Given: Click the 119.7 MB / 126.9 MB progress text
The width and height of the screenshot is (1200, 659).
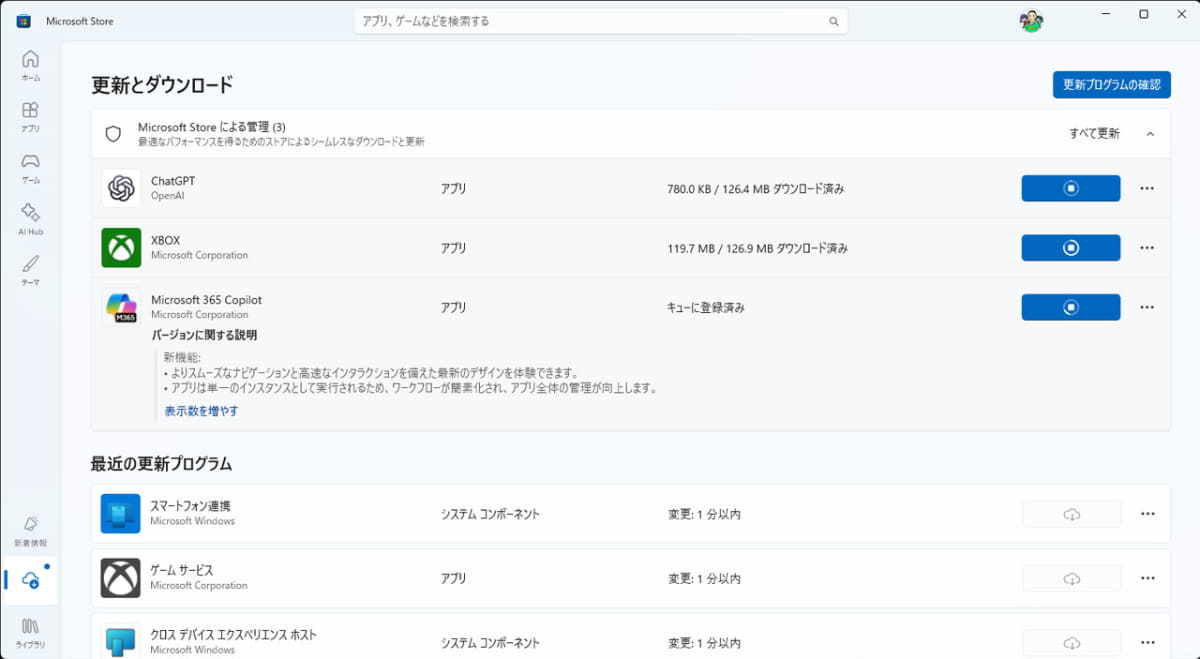Looking at the screenshot, I should click(757, 248).
